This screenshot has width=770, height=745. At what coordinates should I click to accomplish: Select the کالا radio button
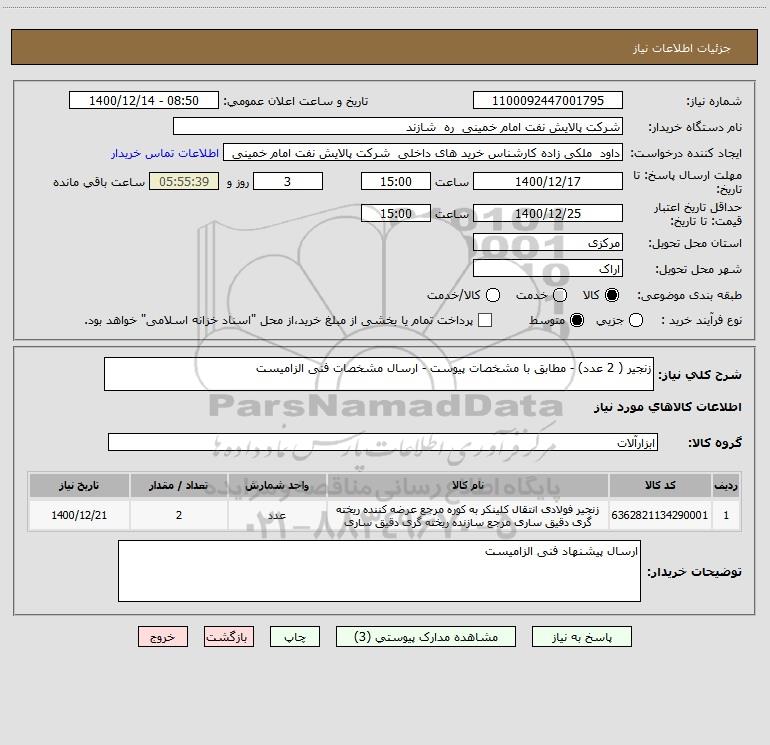click(612, 295)
